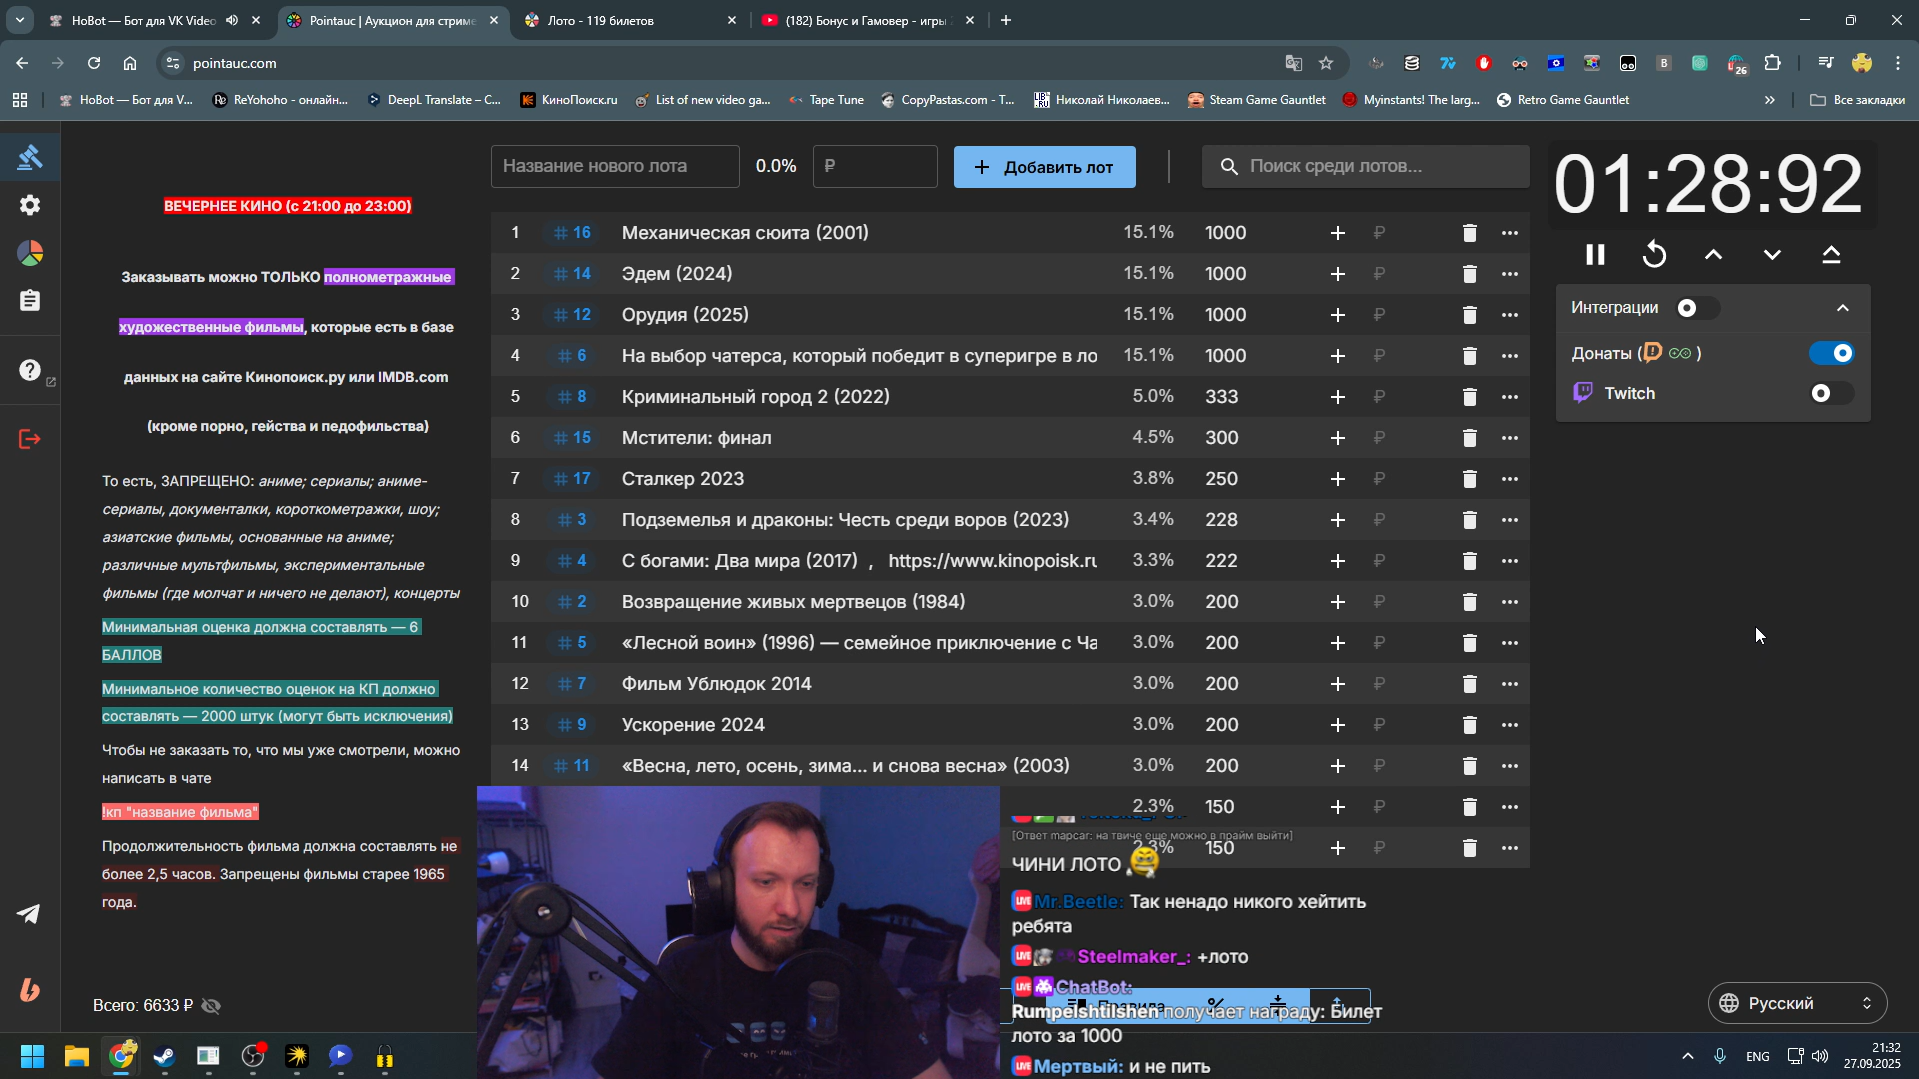Click the 1000 amount of Эдем (2024)
The width and height of the screenshot is (1919, 1079).
point(1225,274)
